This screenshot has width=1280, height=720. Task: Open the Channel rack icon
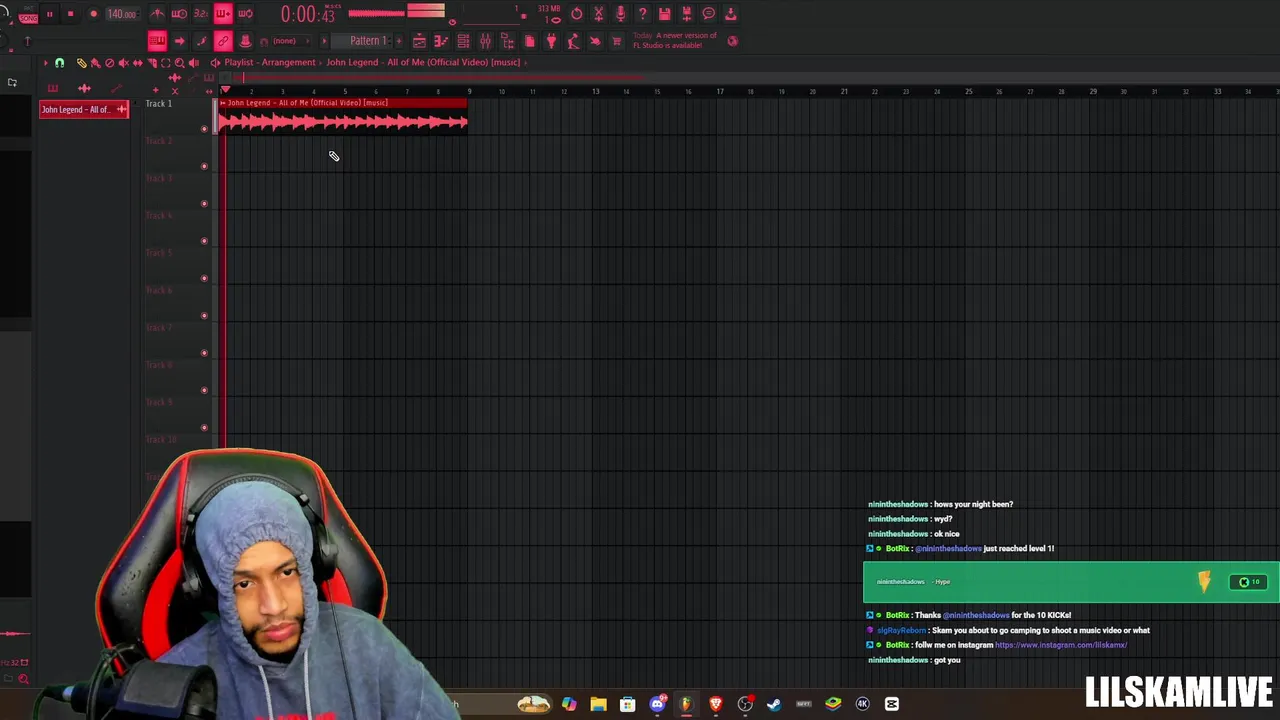tap(463, 41)
